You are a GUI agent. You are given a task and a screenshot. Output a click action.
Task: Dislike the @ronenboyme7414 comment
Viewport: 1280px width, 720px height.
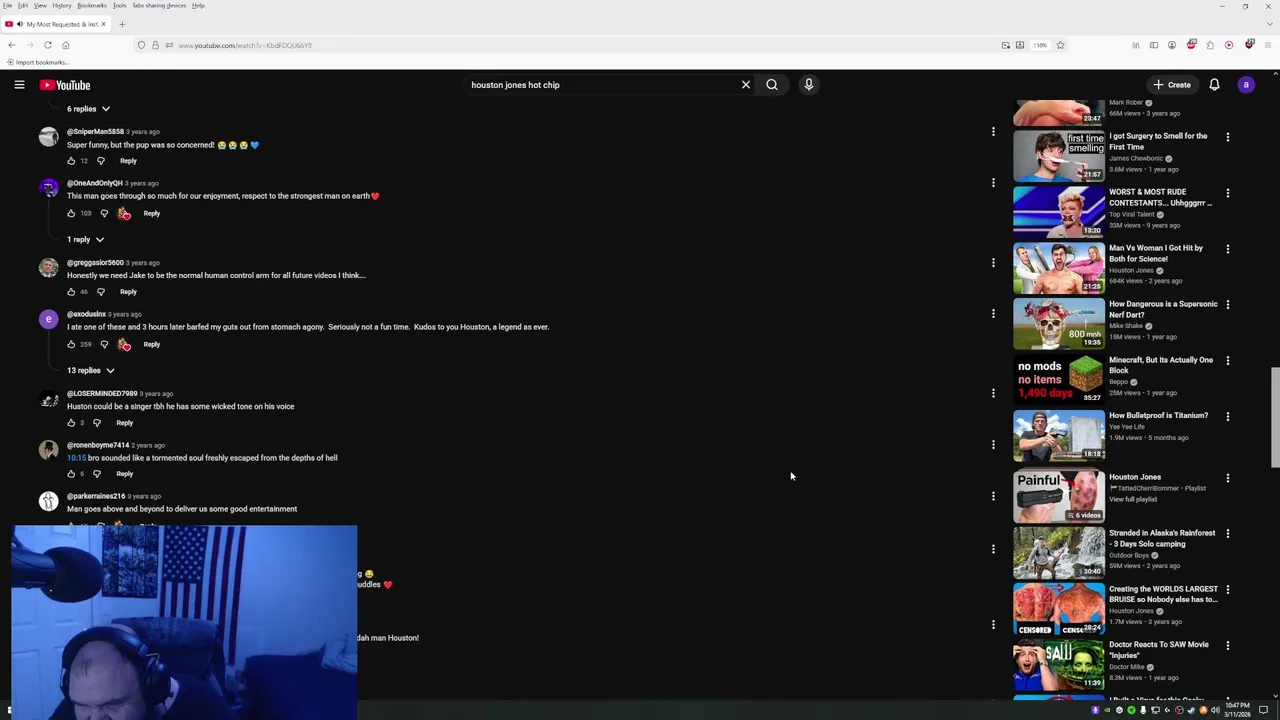[97, 474]
